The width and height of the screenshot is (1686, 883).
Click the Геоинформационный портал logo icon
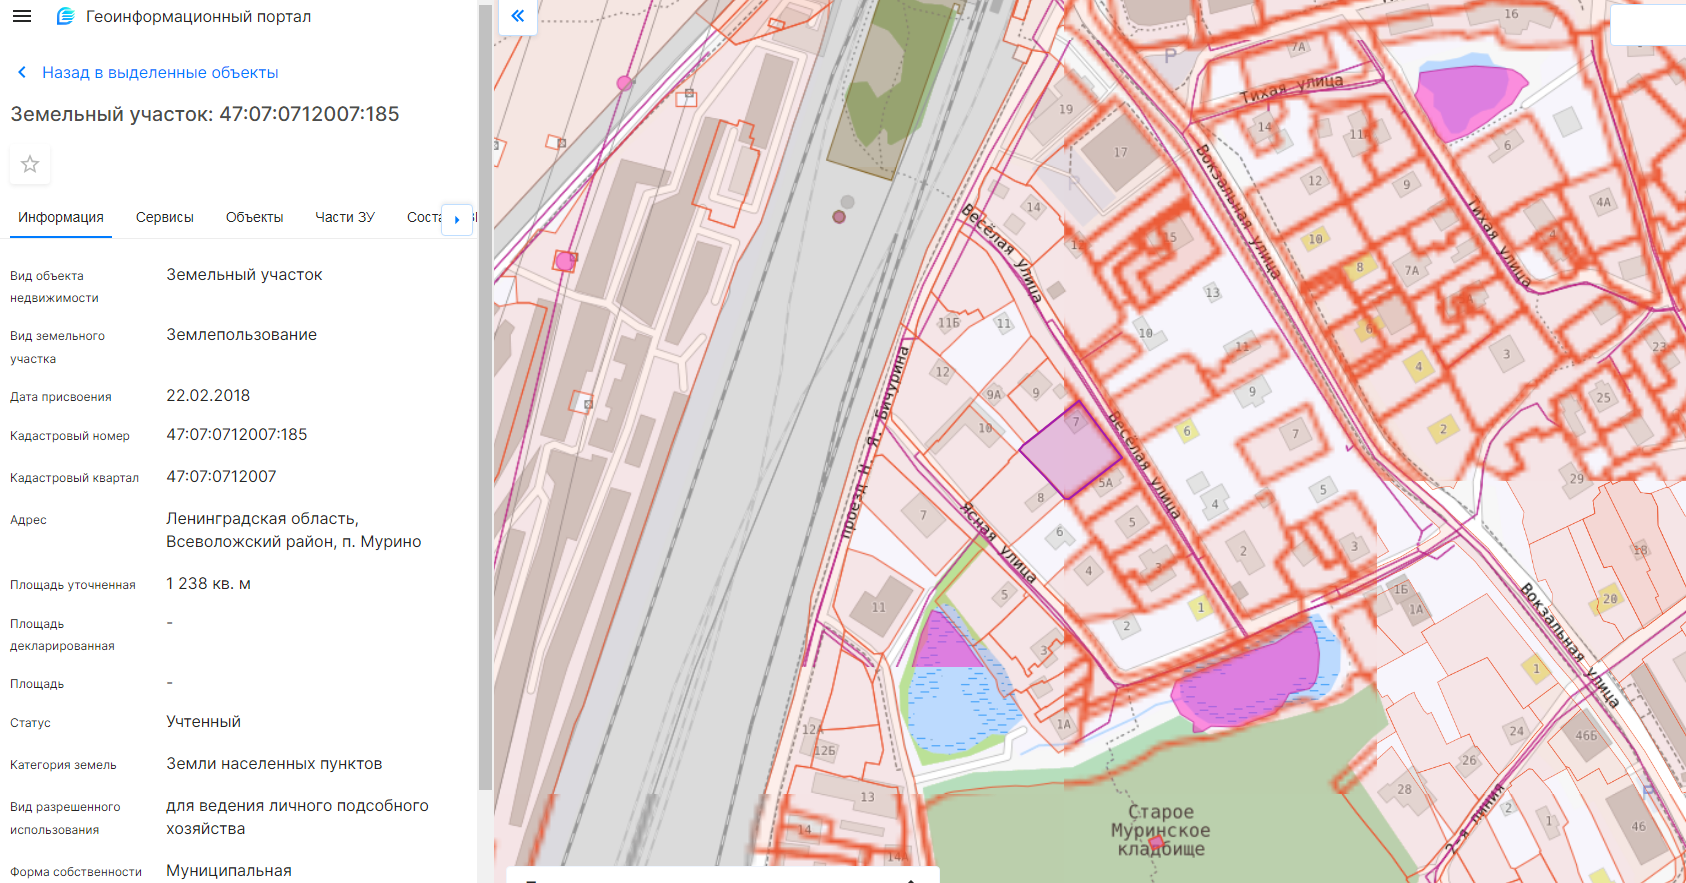[x=66, y=16]
